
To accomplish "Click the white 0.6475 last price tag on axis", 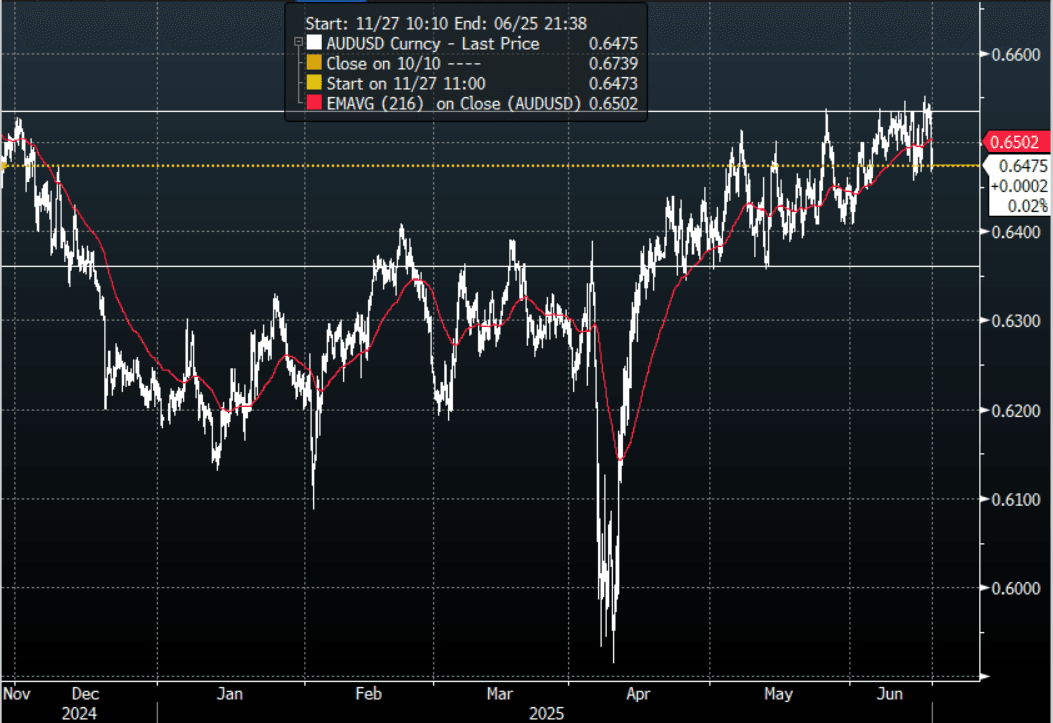I will point(1022,166).
